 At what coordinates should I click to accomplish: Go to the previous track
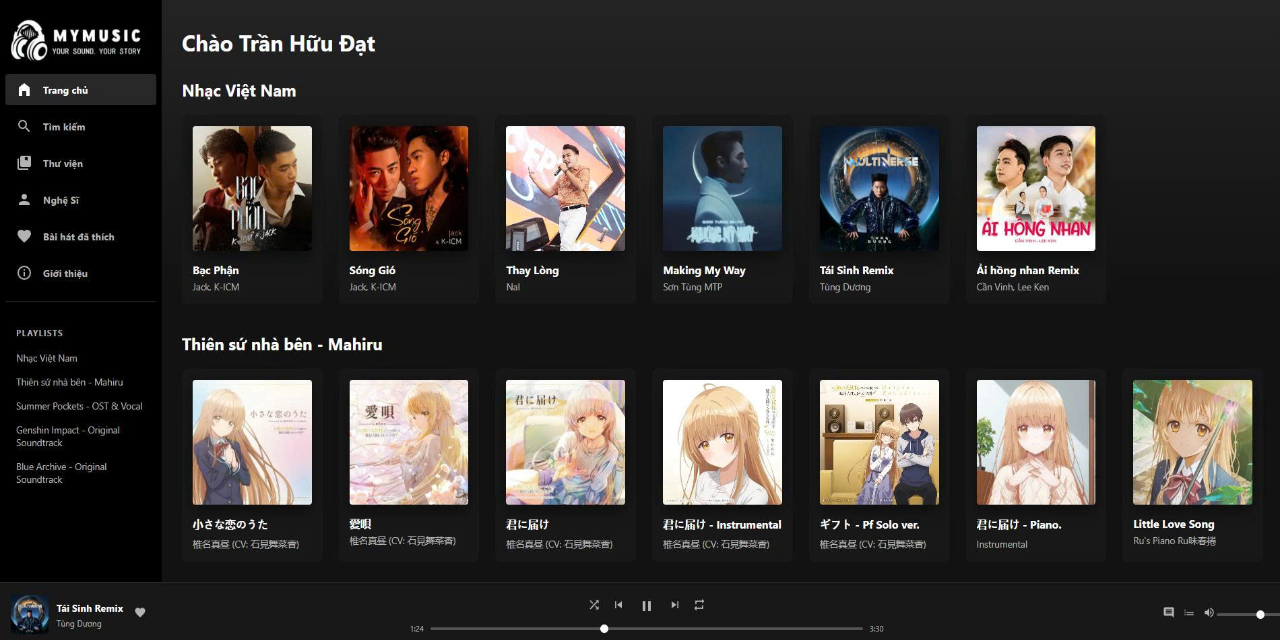coord(618,605)
